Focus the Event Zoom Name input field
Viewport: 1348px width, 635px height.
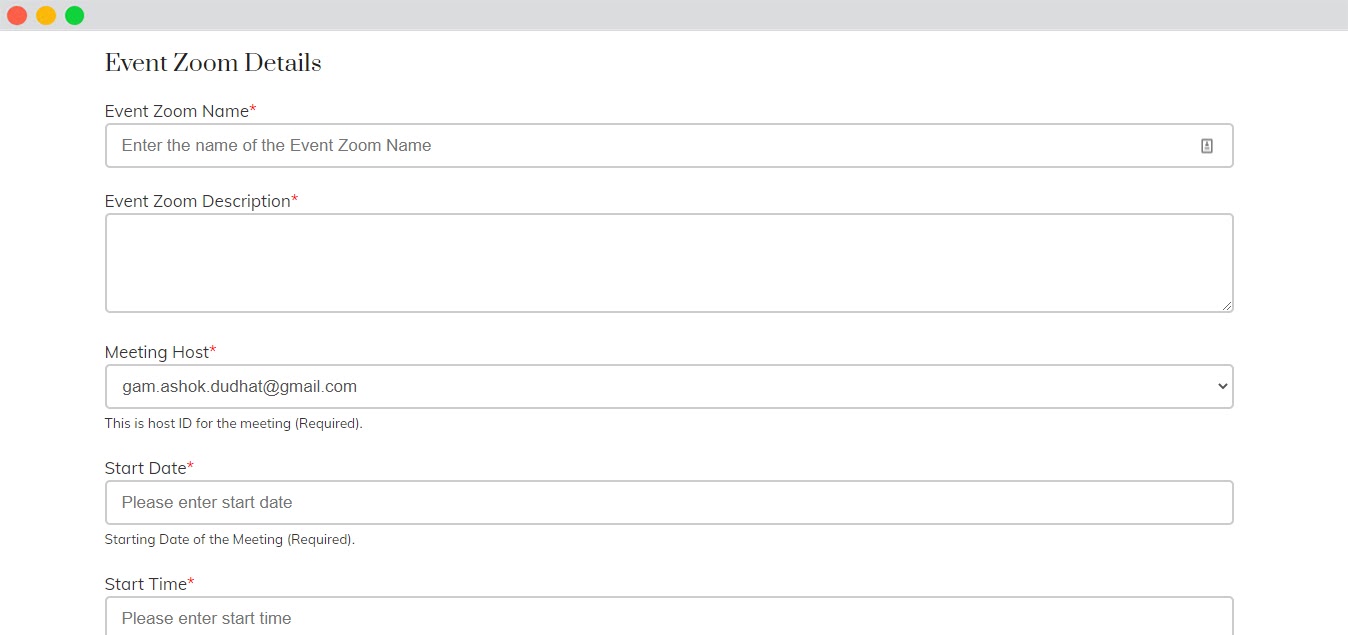669,145
